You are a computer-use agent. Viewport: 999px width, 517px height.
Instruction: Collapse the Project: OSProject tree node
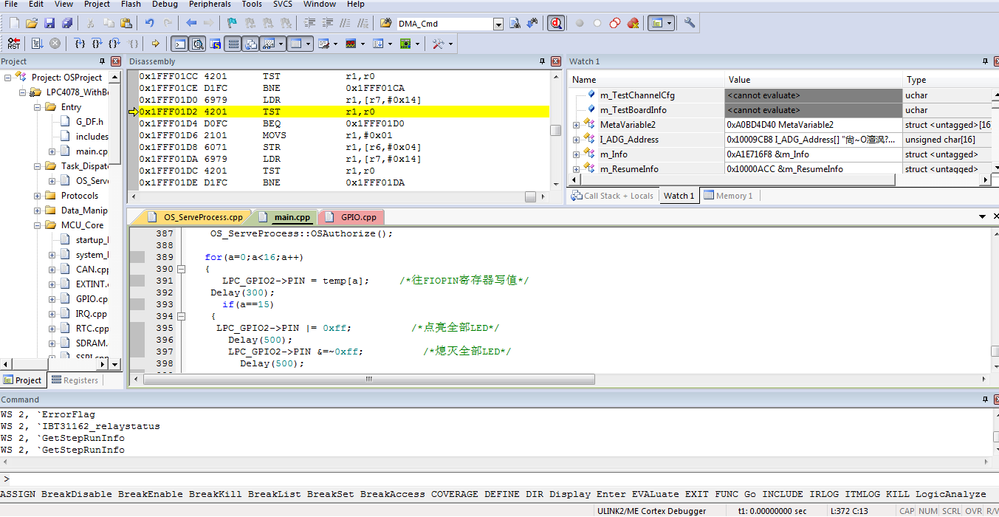7,77
